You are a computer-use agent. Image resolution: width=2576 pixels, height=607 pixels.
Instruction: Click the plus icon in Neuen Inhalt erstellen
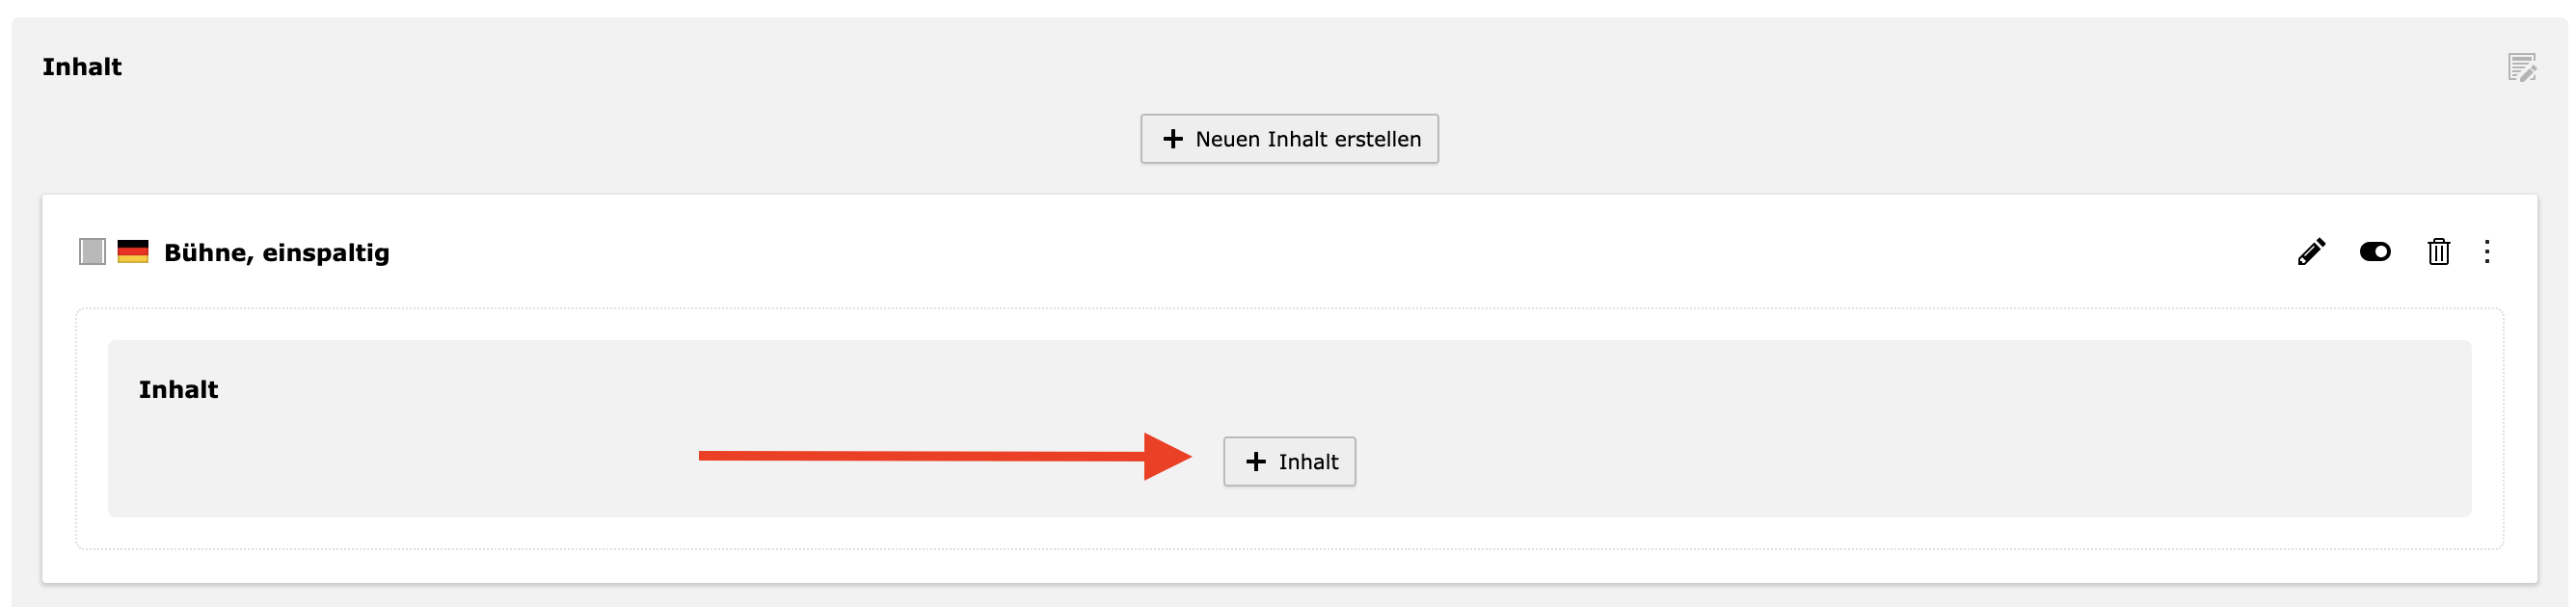(x=1173, y=139)
